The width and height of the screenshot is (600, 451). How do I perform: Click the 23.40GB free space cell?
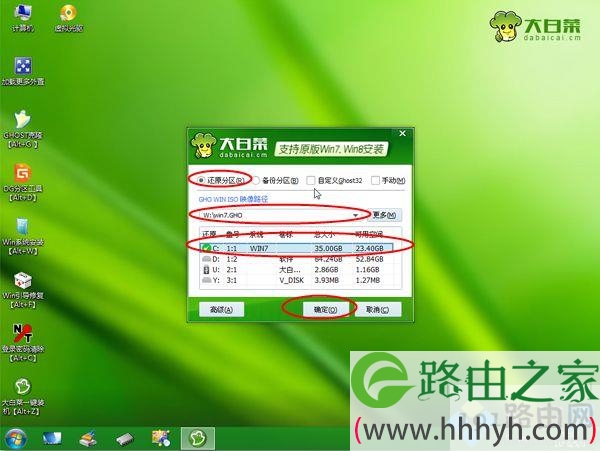pyautogui.click(x=369, y=248)
